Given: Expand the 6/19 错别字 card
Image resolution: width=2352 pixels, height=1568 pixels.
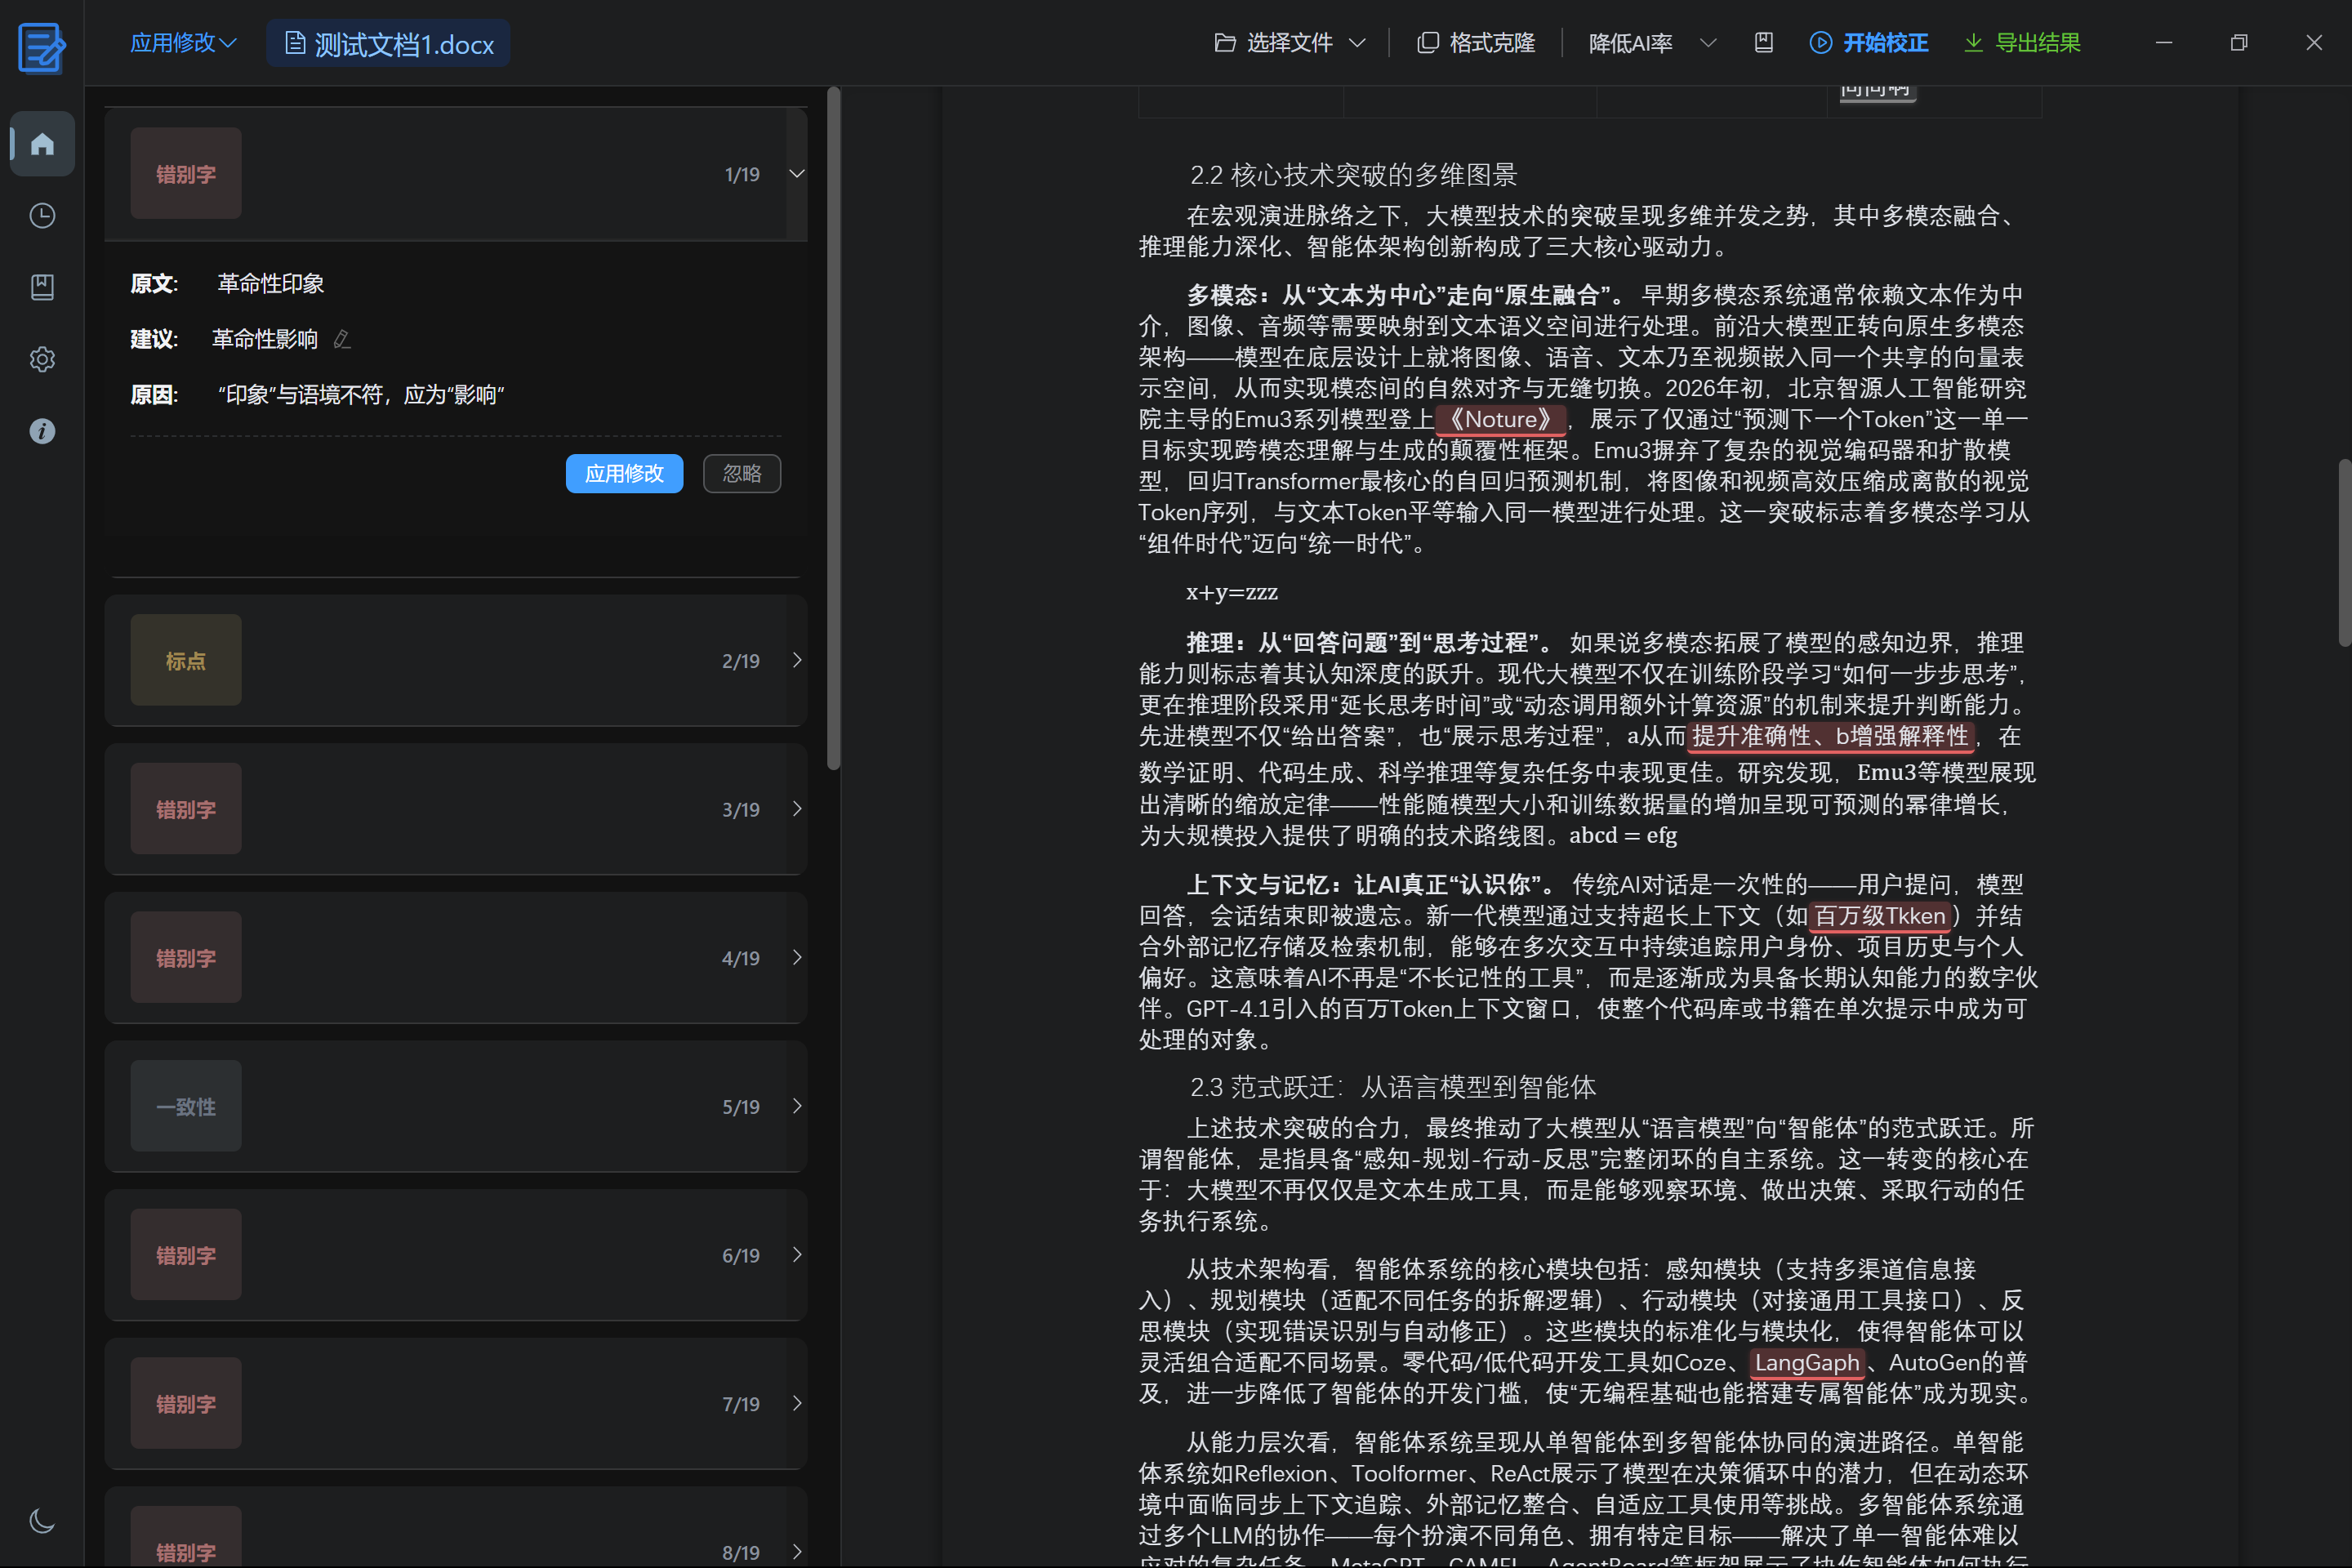Looking at the screenshot, I should pos(797,1255).
